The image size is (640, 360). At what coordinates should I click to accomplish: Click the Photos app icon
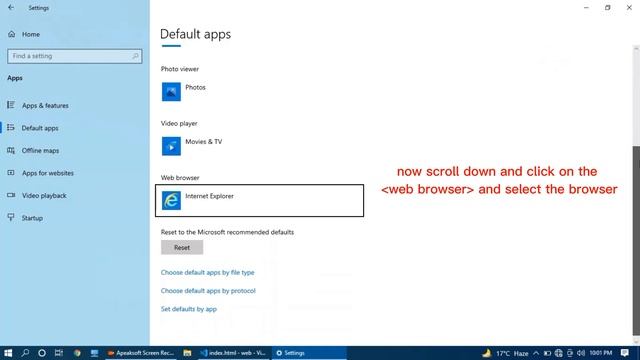171,91
